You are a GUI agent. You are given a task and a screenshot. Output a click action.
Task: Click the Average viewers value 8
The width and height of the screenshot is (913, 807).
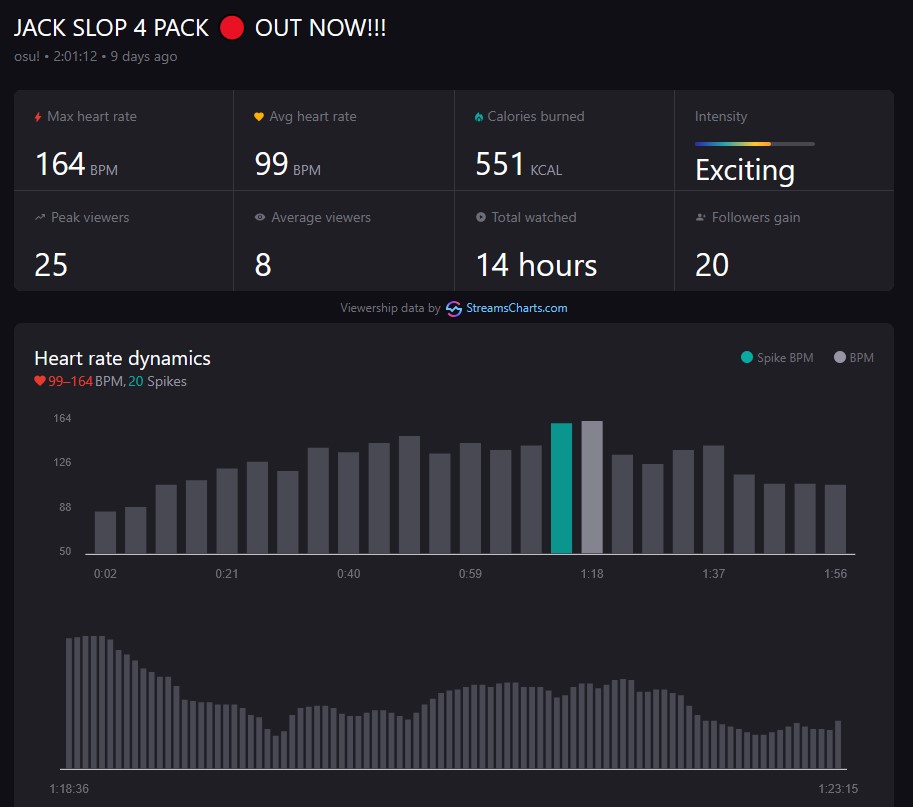(263, 266)
